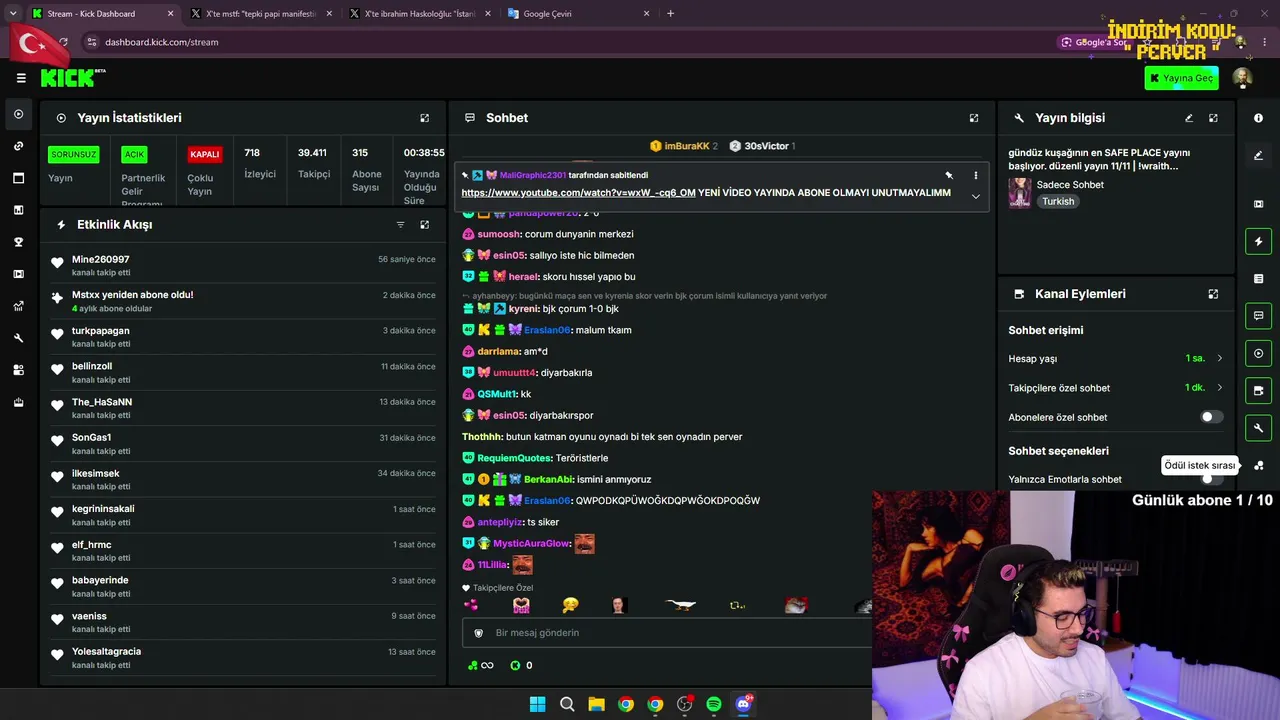Switch to the Google Çeviri tab

(x=578, y=14)
